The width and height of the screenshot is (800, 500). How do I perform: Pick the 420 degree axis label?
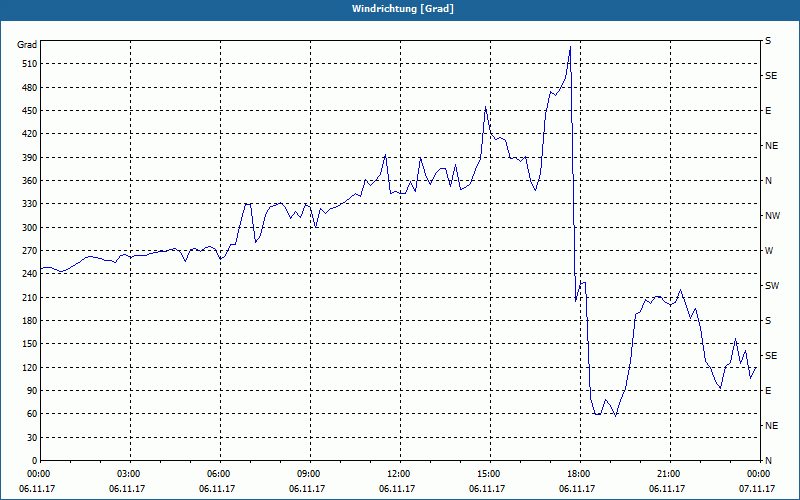(31, 134)
